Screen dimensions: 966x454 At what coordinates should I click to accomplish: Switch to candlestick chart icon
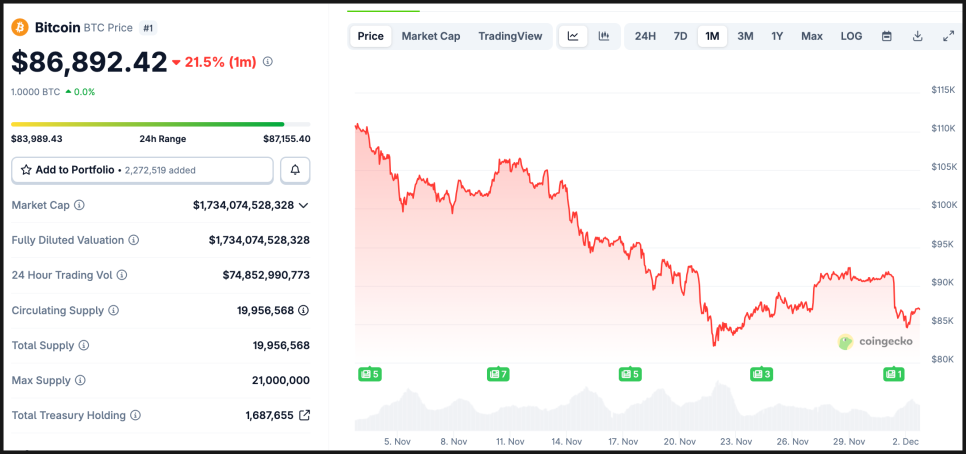click(x=604, y=36)
